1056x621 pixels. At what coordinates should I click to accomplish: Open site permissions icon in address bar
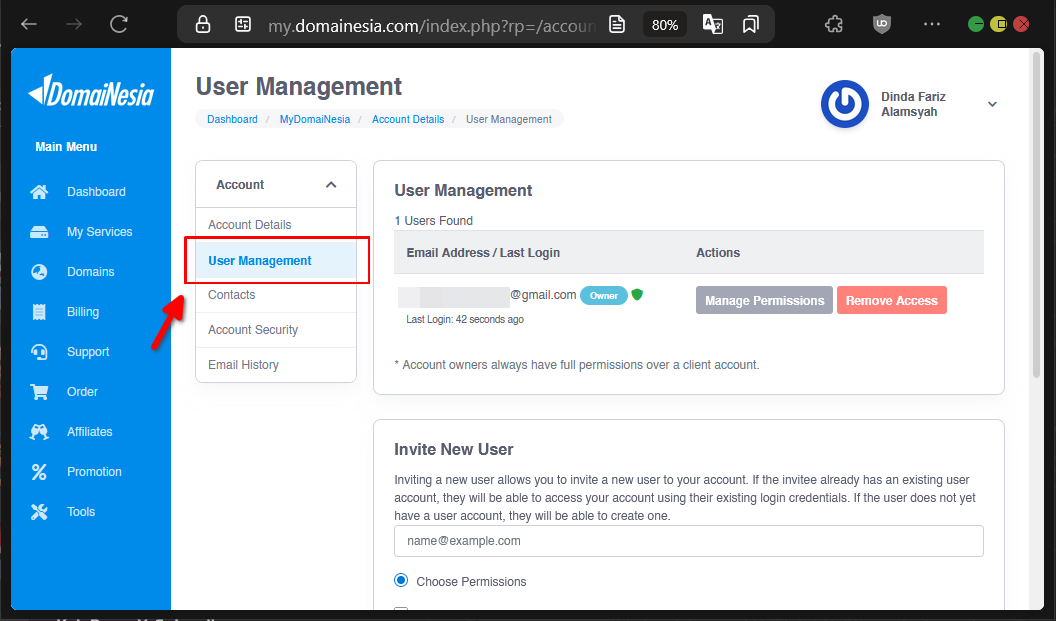[x=242, y=25]
